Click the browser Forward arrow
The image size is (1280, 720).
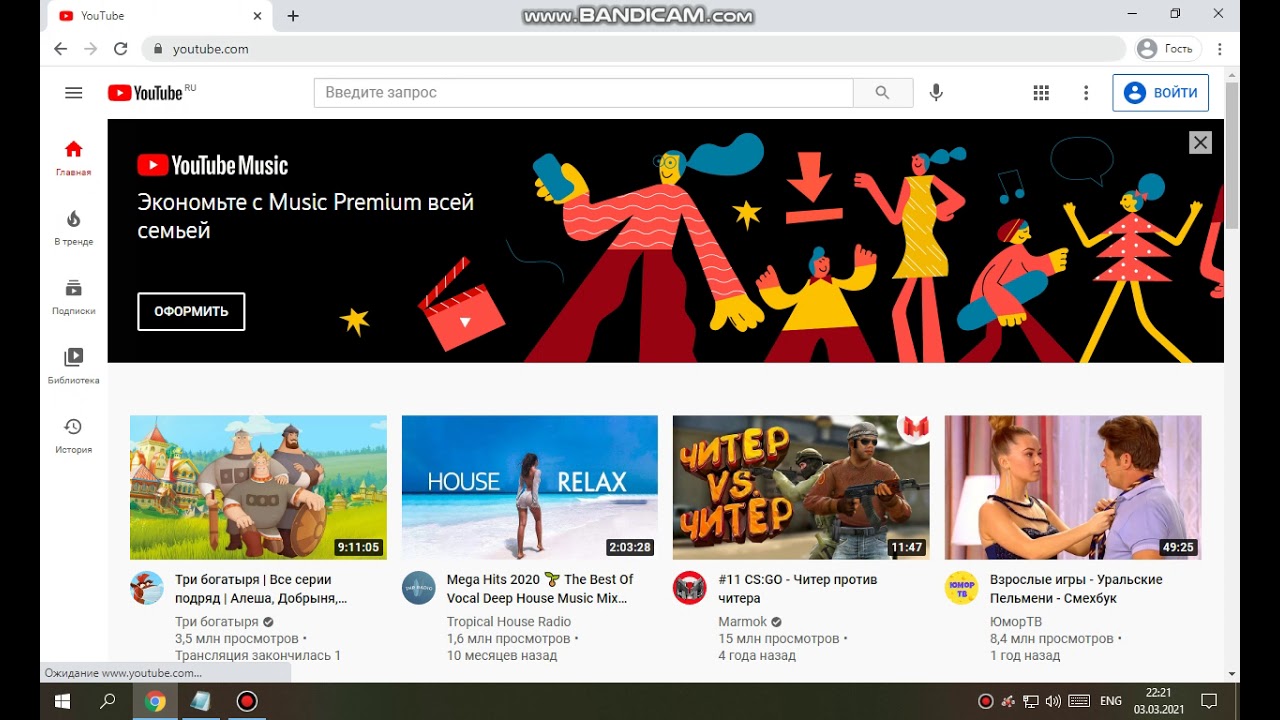[x=91, y=49]
